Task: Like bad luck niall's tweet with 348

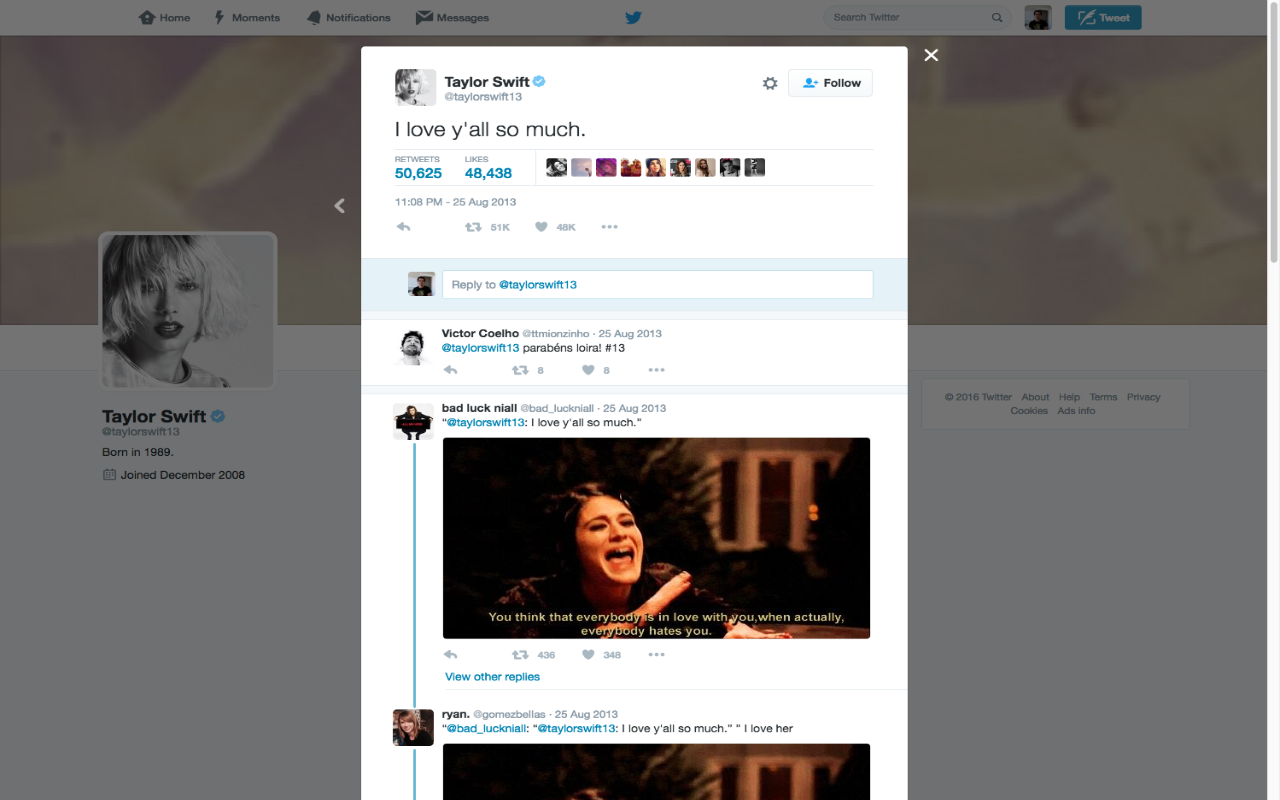Action: click(x=601, y=655)
